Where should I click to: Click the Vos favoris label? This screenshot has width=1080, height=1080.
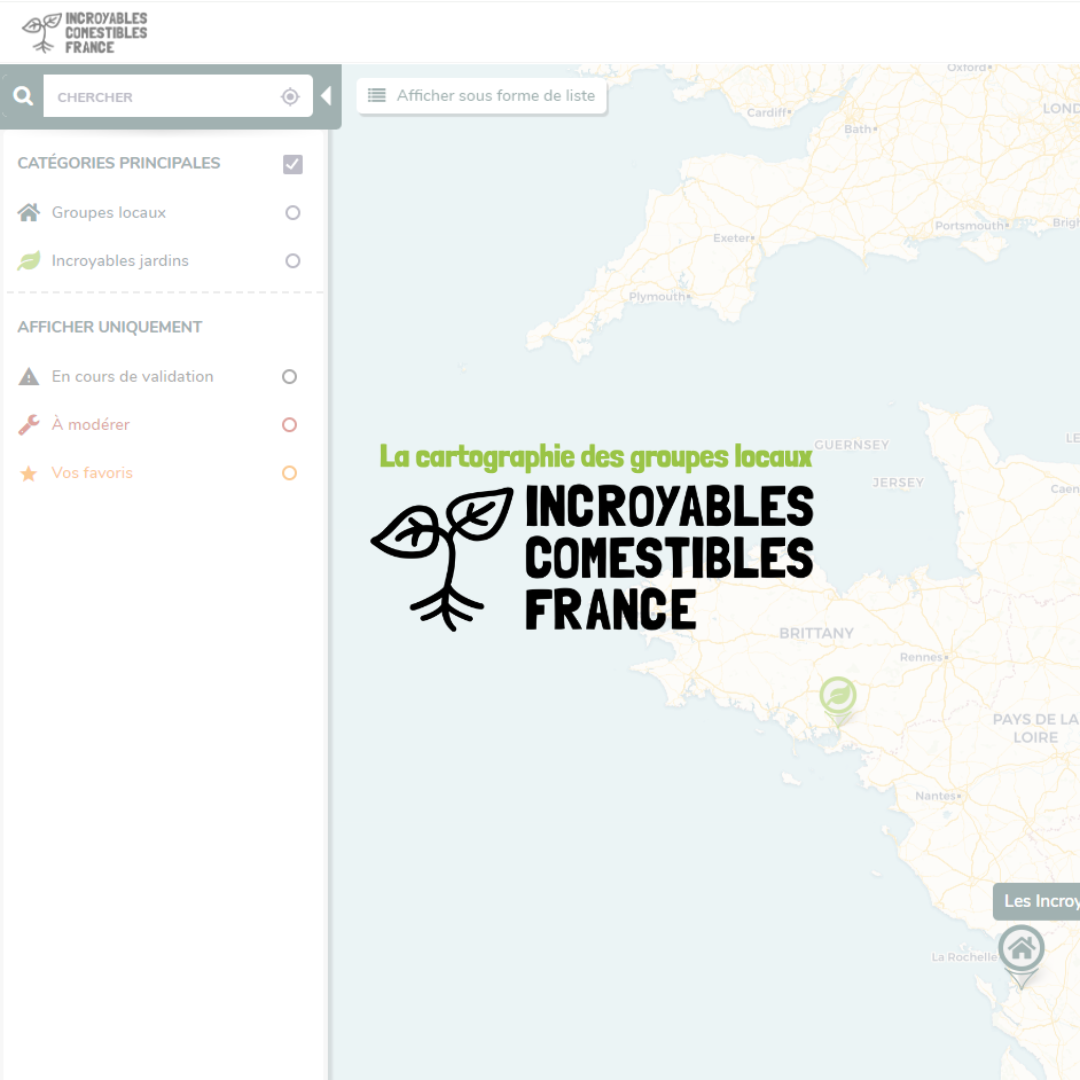point(92,472)
